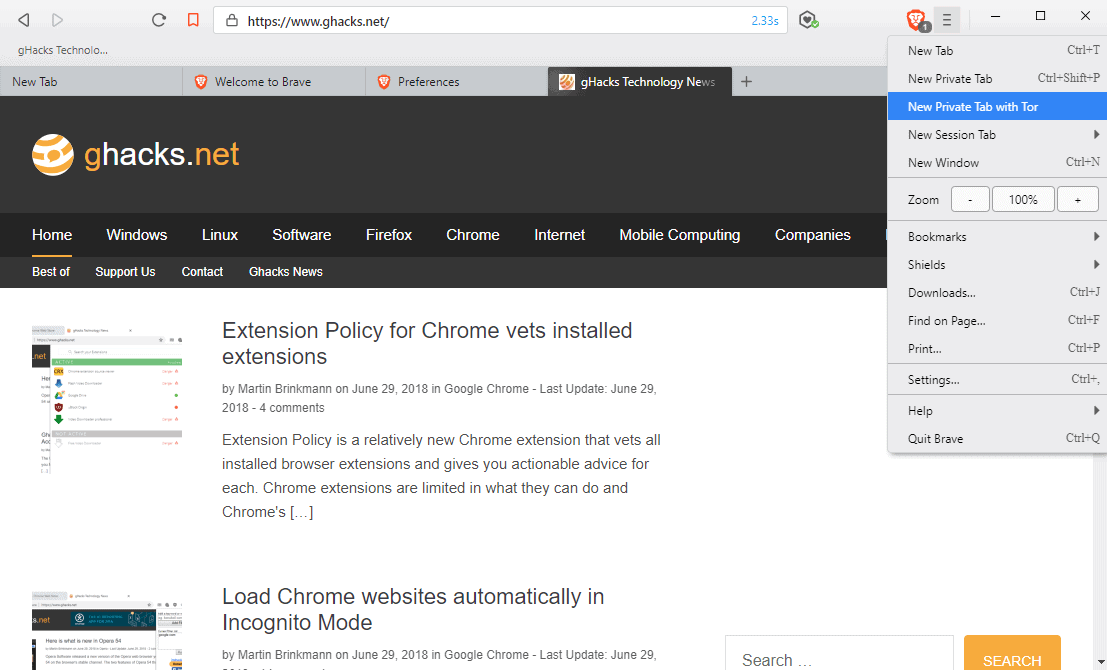Click the gHacks favicon on the active tab
Viewport: 1107px width, 670px height.
click(x=565, y=81)
